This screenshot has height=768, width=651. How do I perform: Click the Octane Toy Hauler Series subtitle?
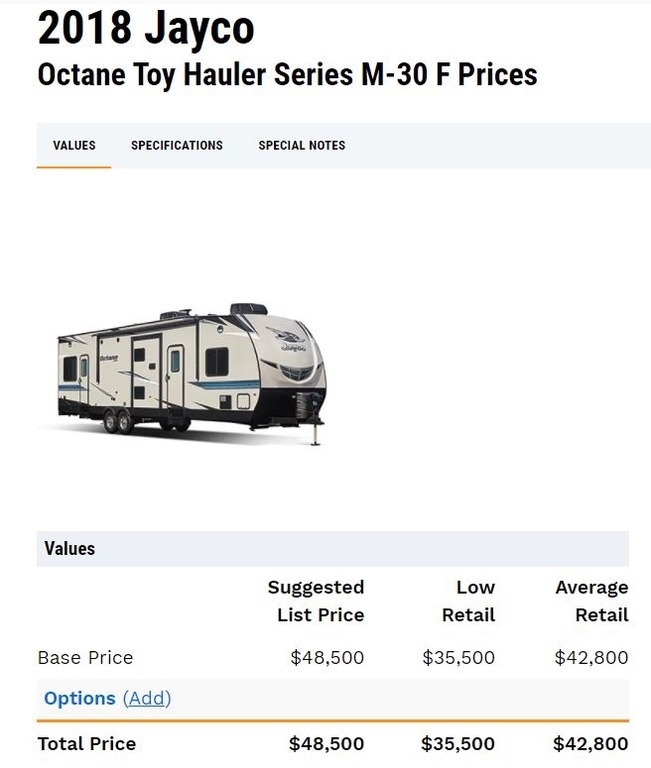coord(287,75)
